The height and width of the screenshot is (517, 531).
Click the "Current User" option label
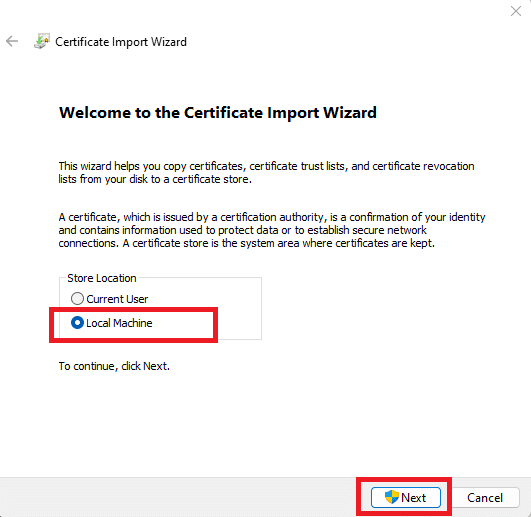point(117,299)
